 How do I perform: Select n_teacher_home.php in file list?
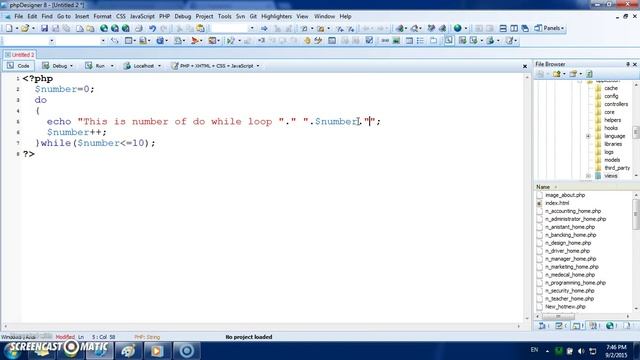click(569, 298)
